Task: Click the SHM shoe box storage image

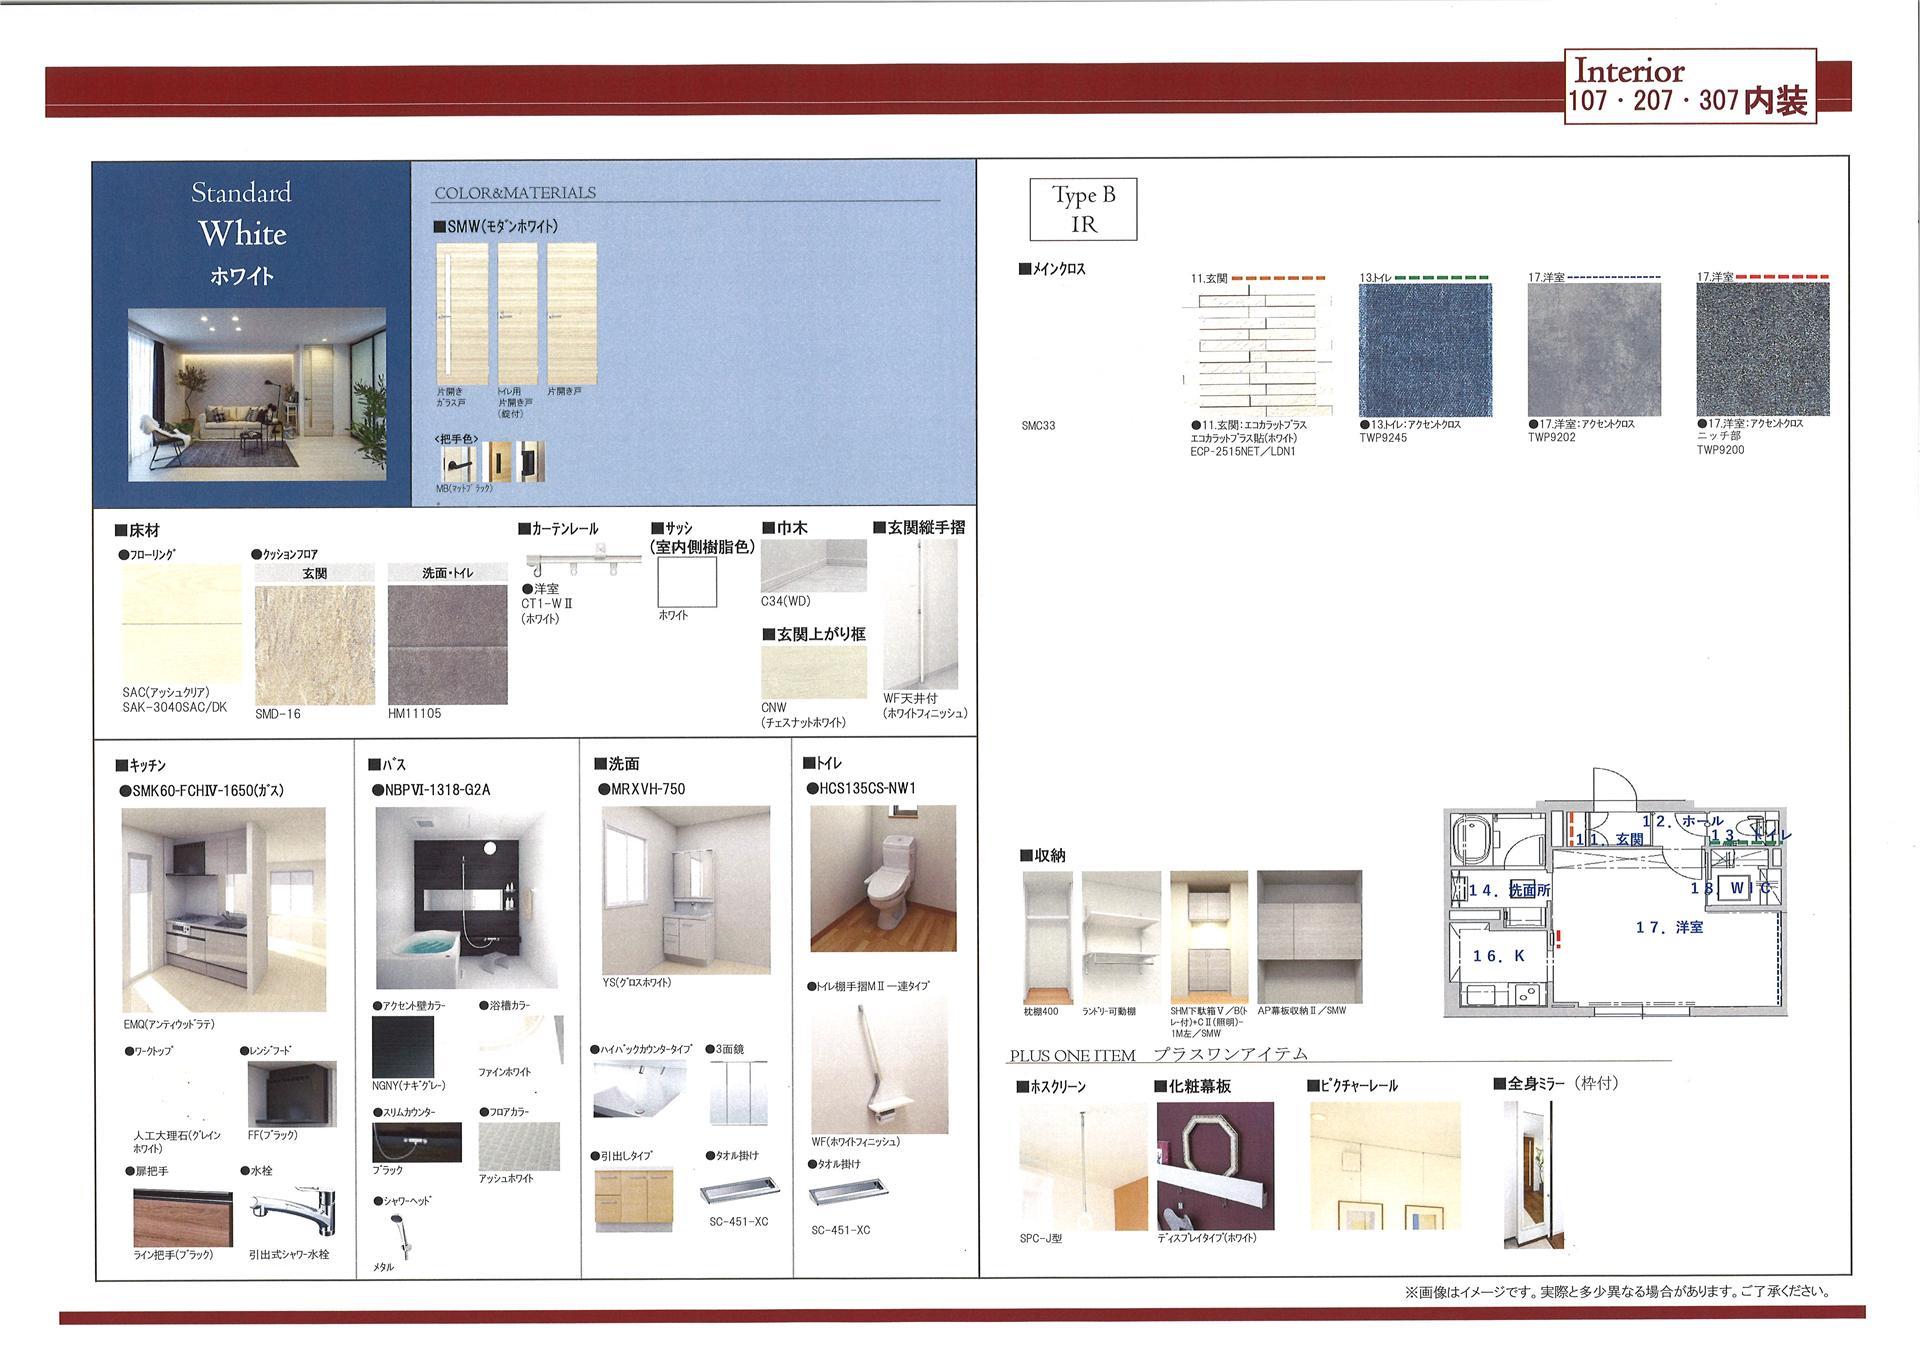Action: tap(1209, 937)
